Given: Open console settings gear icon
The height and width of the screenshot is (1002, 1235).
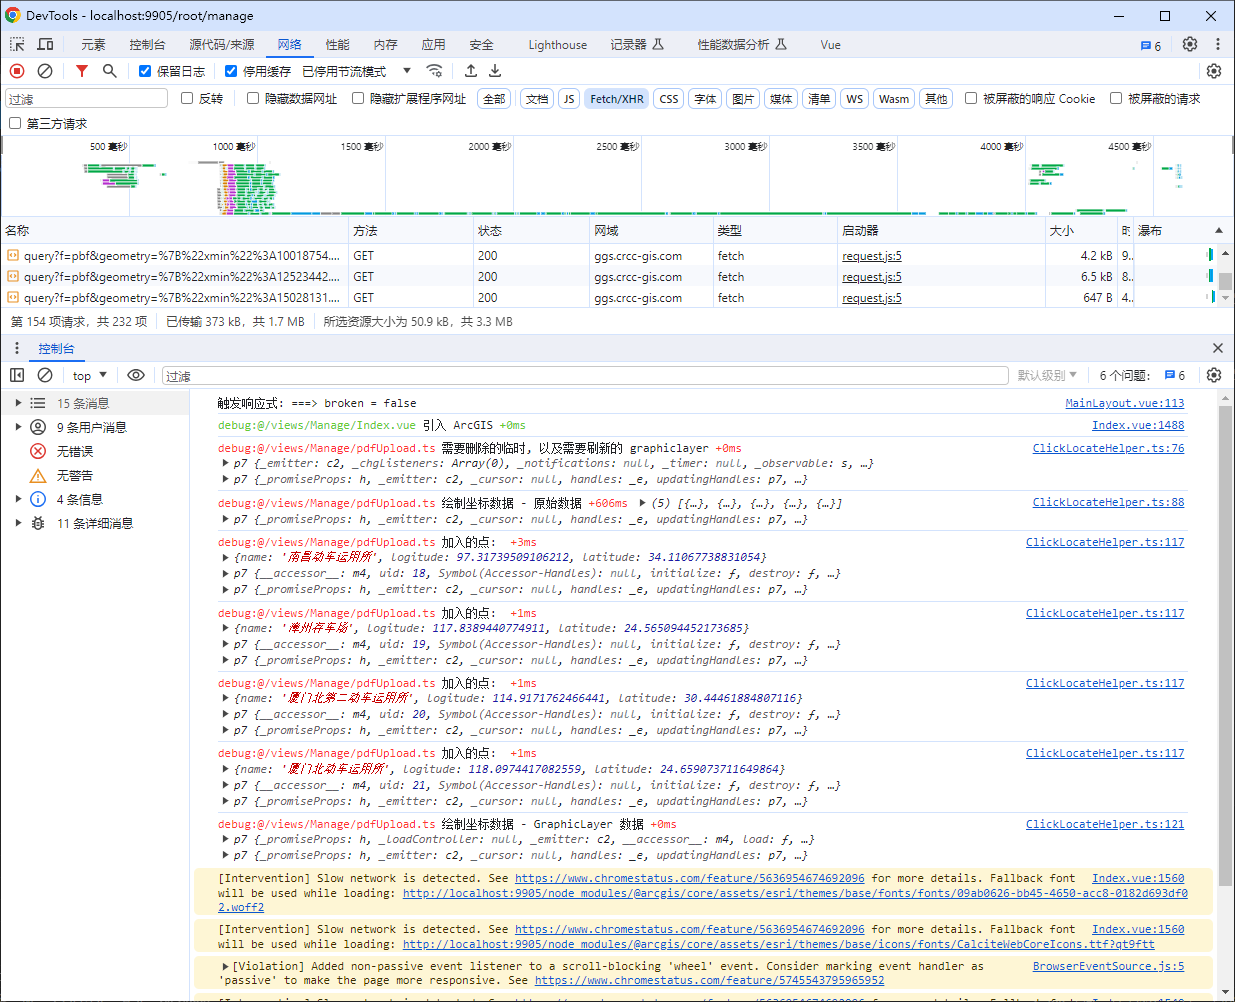Looking at the screenshot, I should [1214, 375].
